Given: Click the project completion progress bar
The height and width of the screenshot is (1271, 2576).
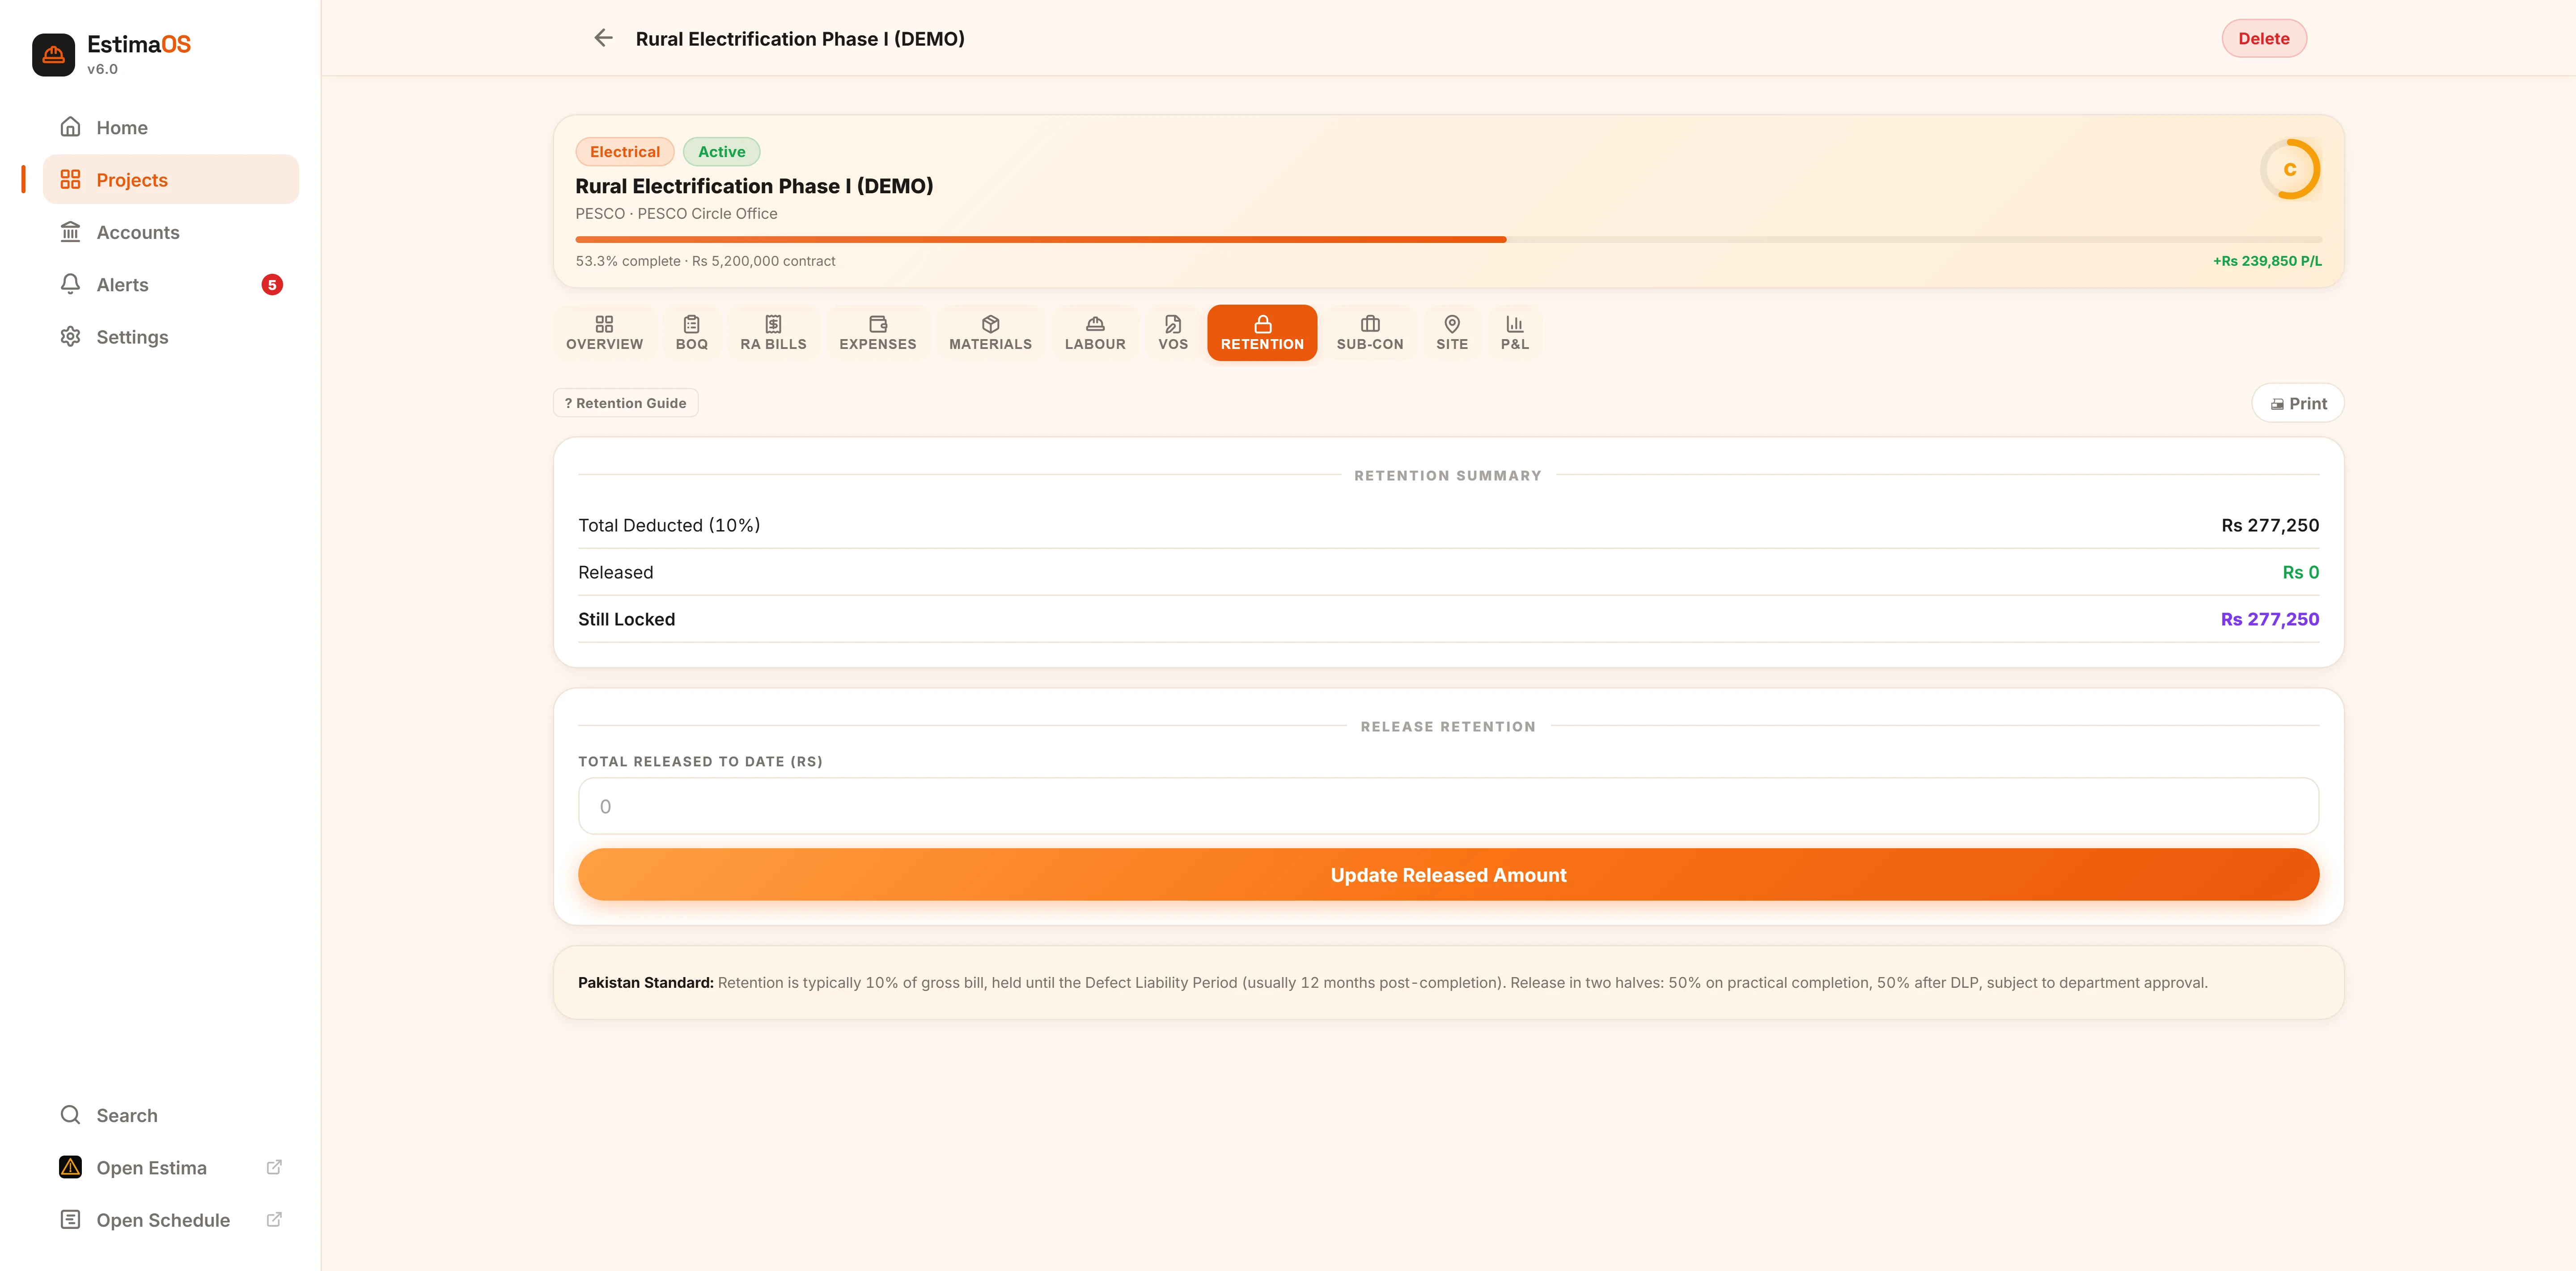Looking at the screenshot, I should [1448, 240].
